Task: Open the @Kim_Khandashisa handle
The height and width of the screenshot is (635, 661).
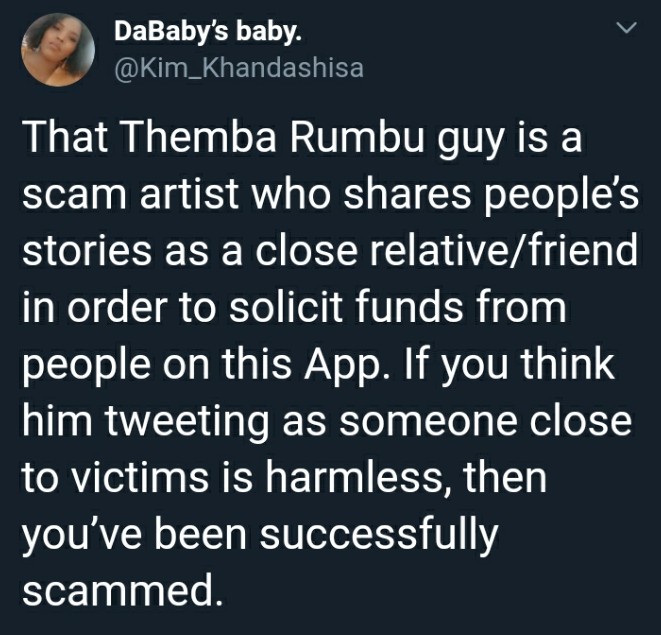Action: (239, 68)
